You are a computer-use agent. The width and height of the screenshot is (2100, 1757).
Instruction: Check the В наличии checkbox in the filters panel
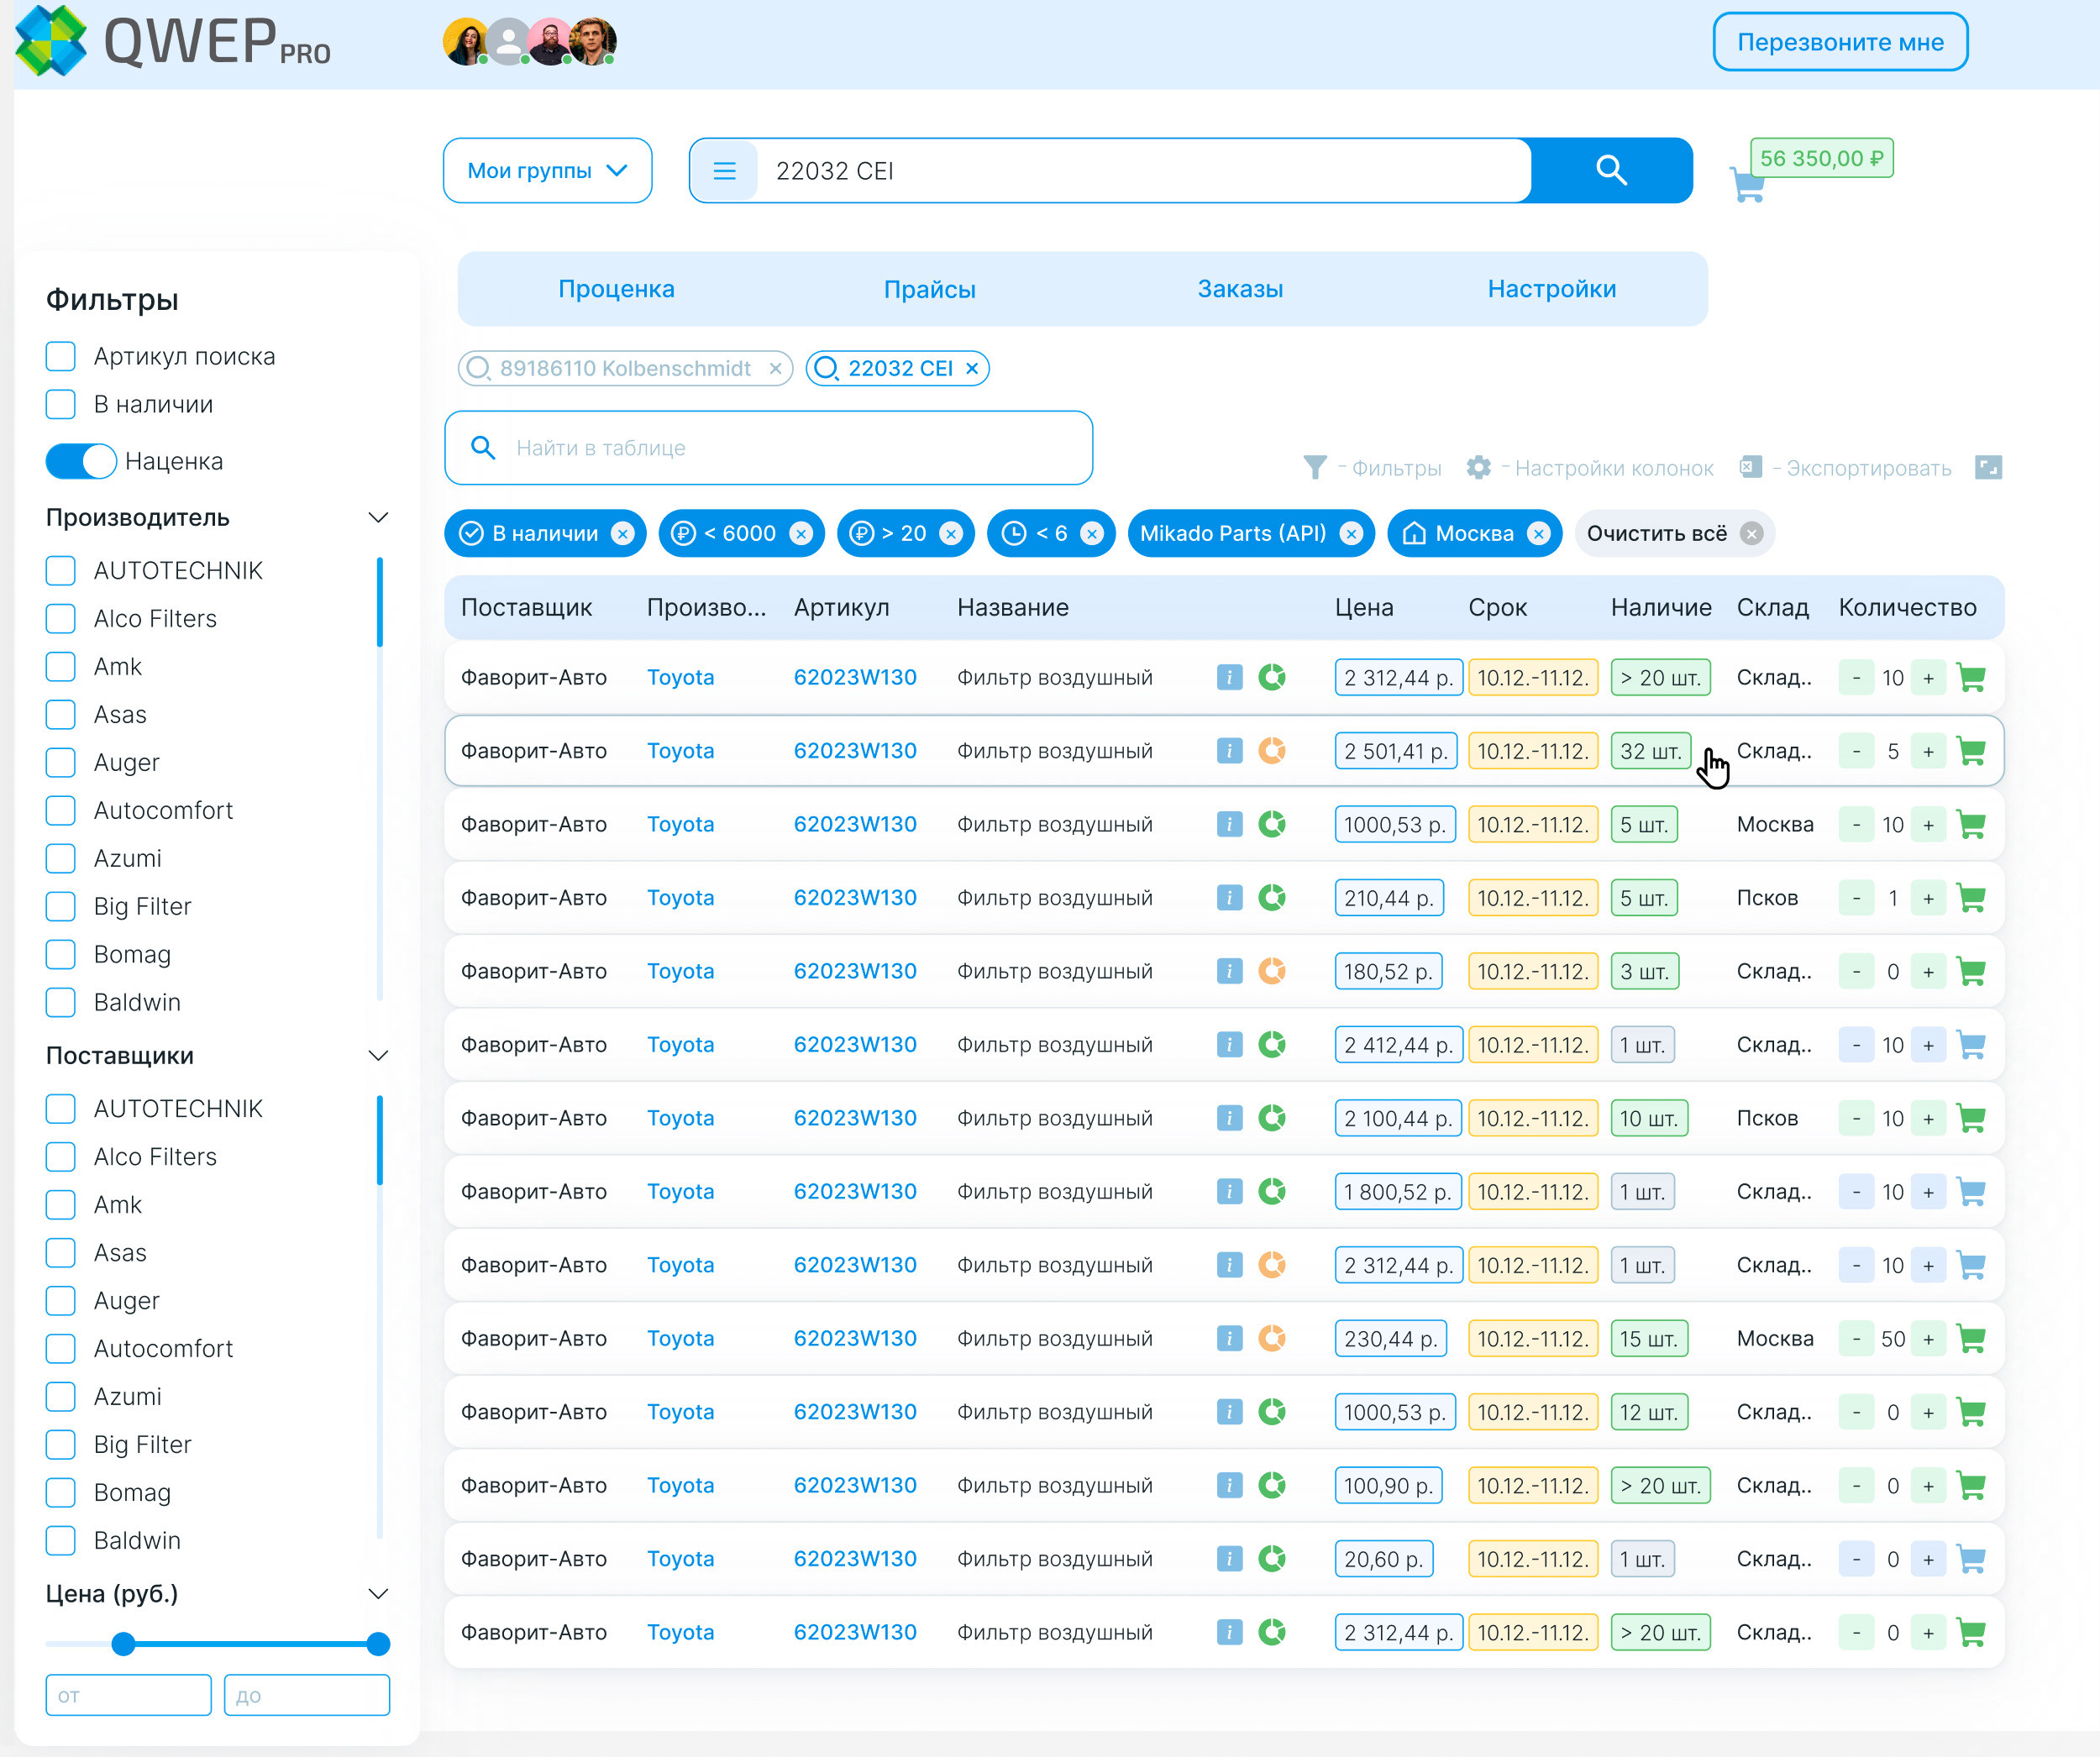click(x=61, y=404)
